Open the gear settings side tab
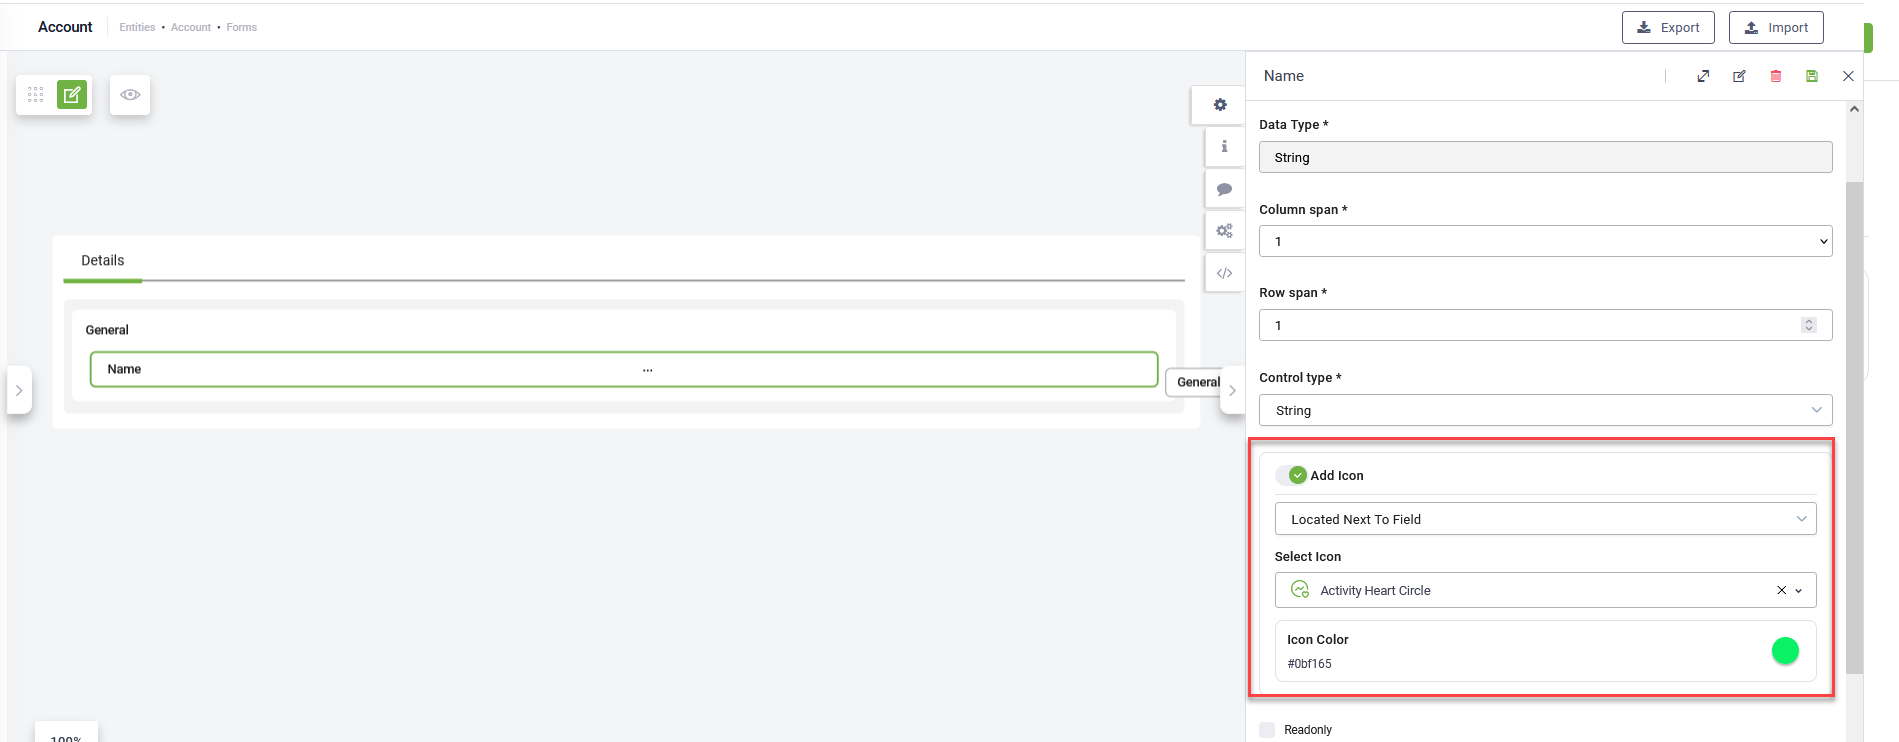Screen dimensions: 1899x742 click(1220, 105)
